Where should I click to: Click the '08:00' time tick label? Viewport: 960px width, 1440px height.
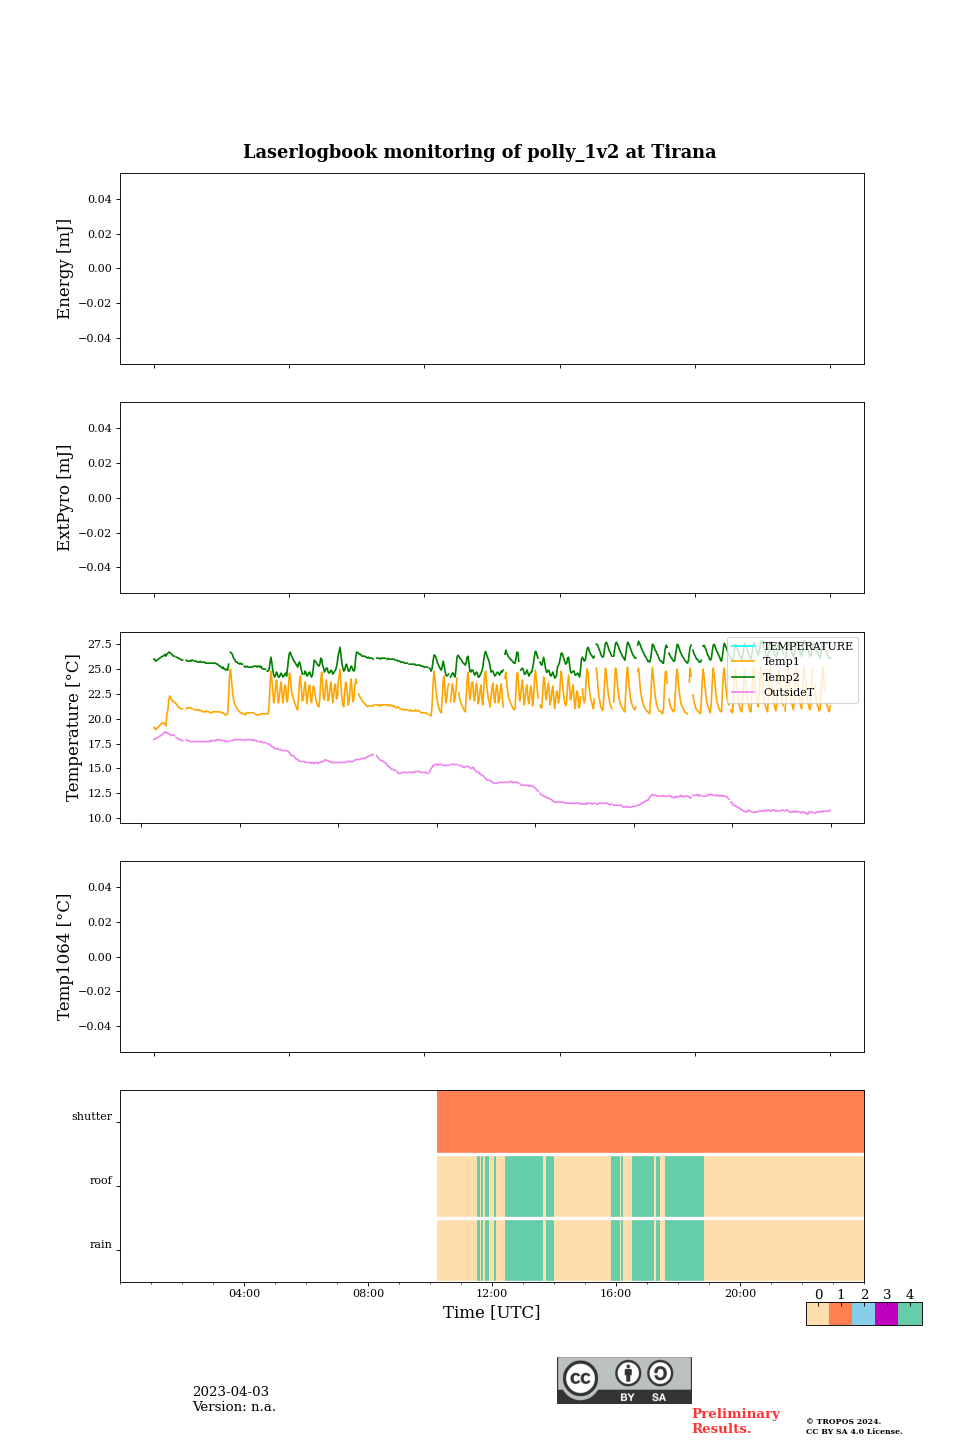[368, 1294]
